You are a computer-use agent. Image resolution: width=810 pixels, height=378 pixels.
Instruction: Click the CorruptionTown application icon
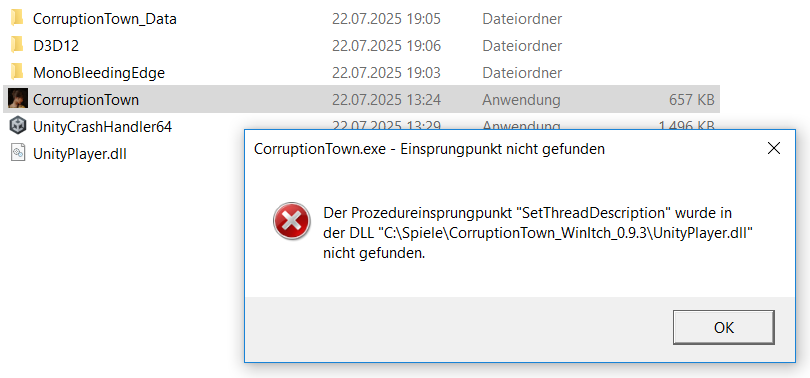(x=18, y=99)
